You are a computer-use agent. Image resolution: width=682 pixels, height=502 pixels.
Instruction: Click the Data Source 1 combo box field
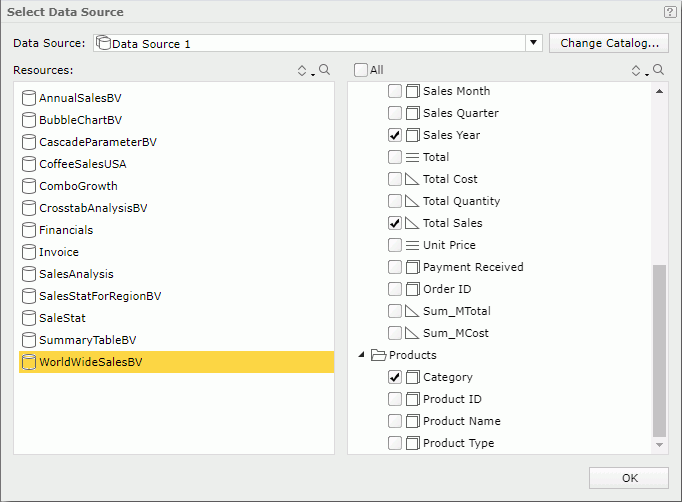318,43
